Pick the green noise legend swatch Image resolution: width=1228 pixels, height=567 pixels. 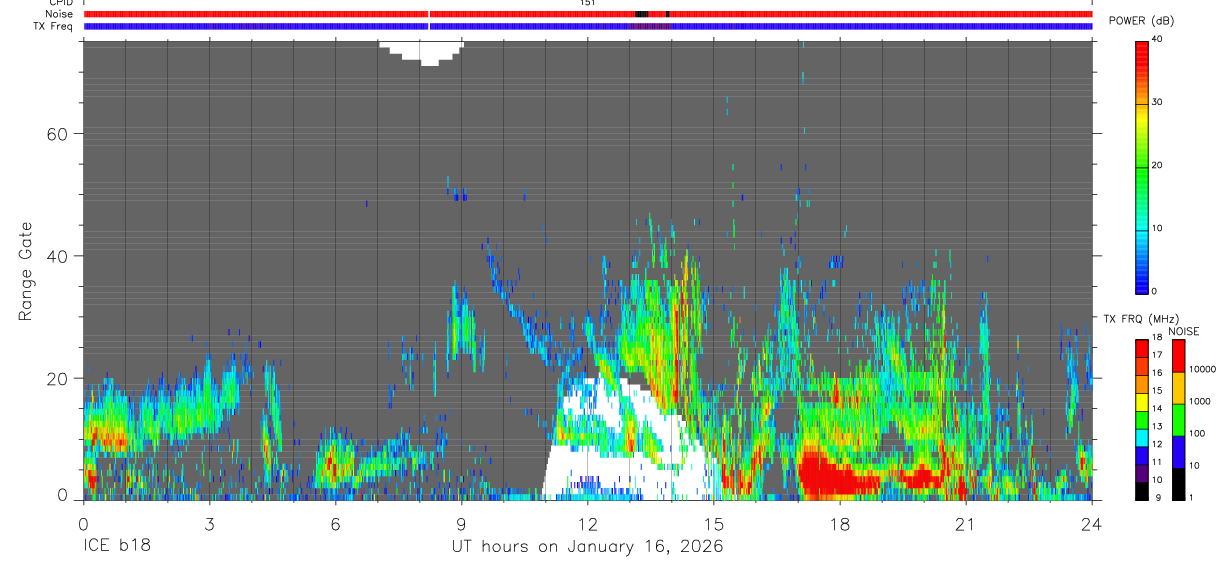coord(1179,420)
